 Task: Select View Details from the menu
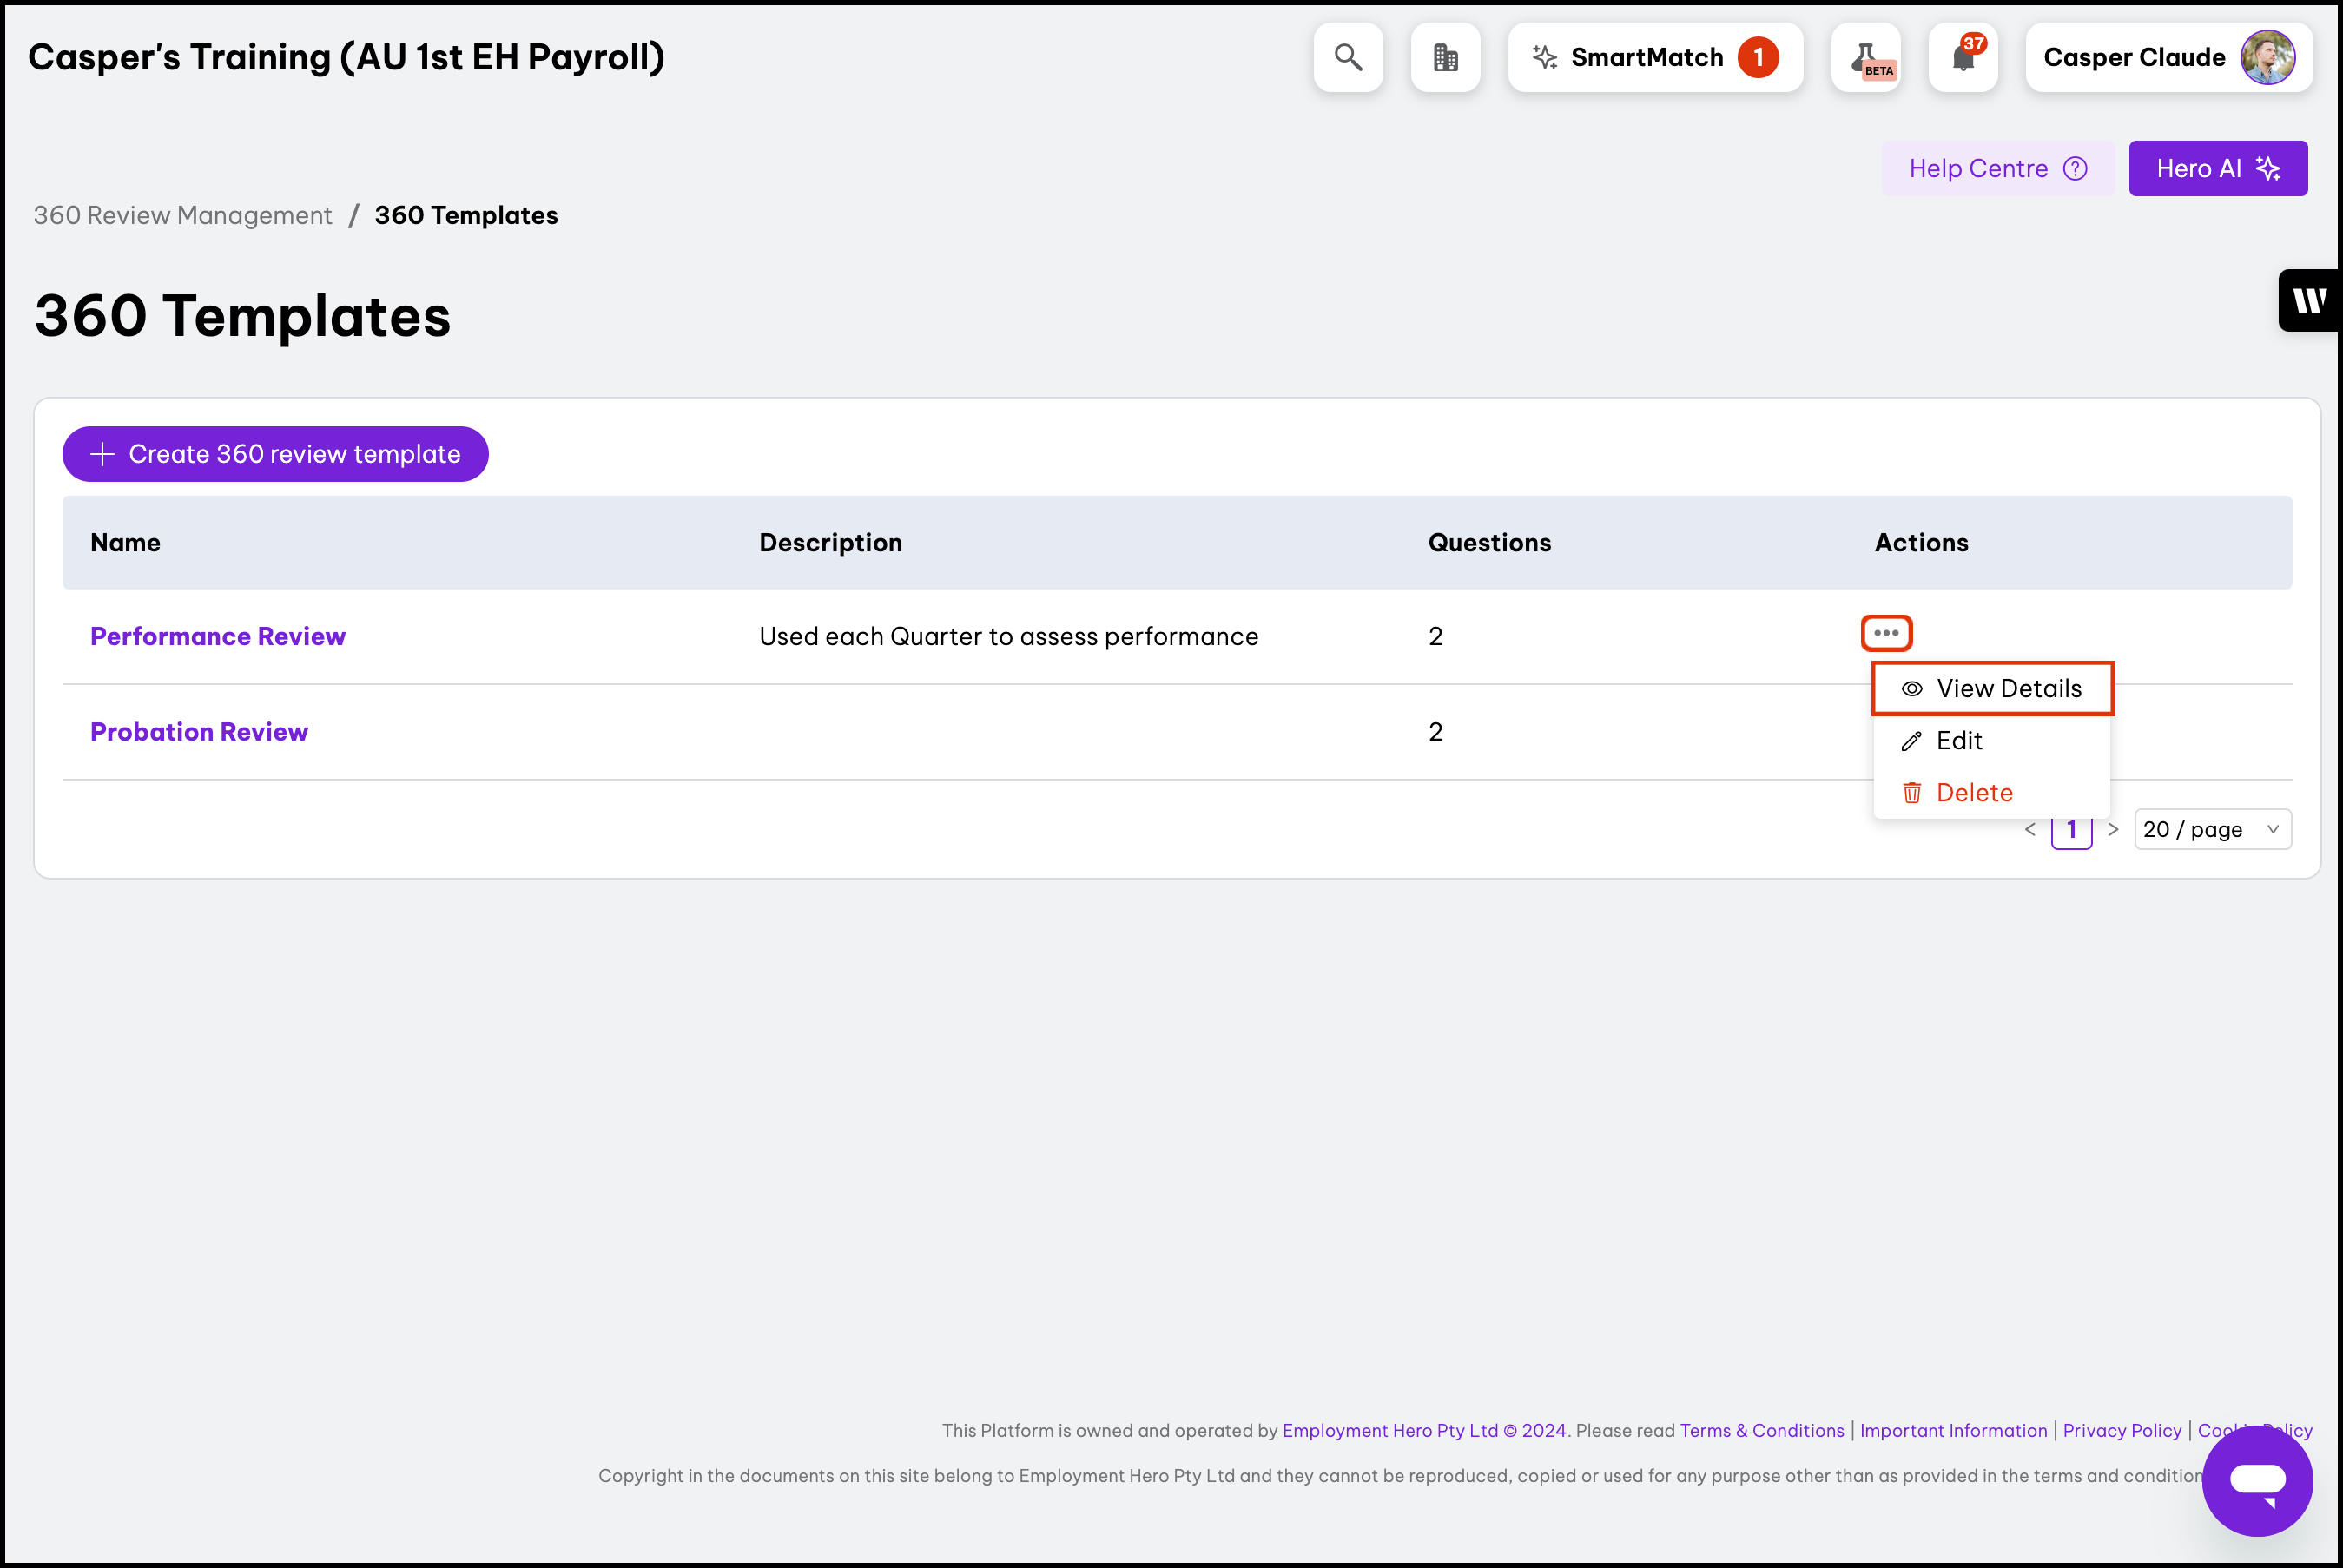coord(1992,689)
